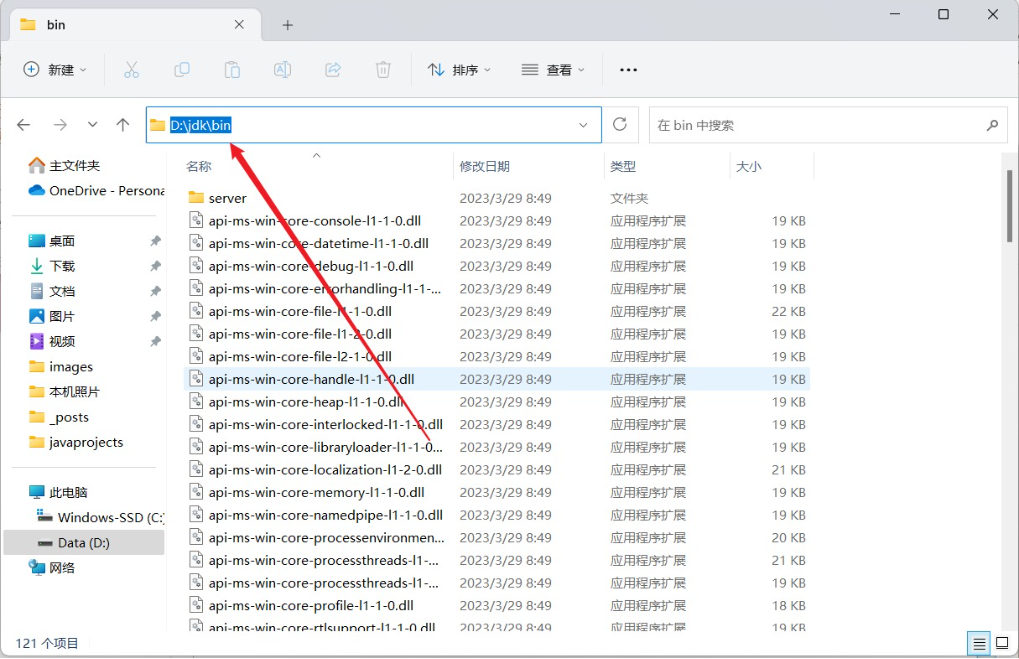This screenshot has height=659, width=1019.
Task: Click the Cut scissors icon
Action: [131, 70]
